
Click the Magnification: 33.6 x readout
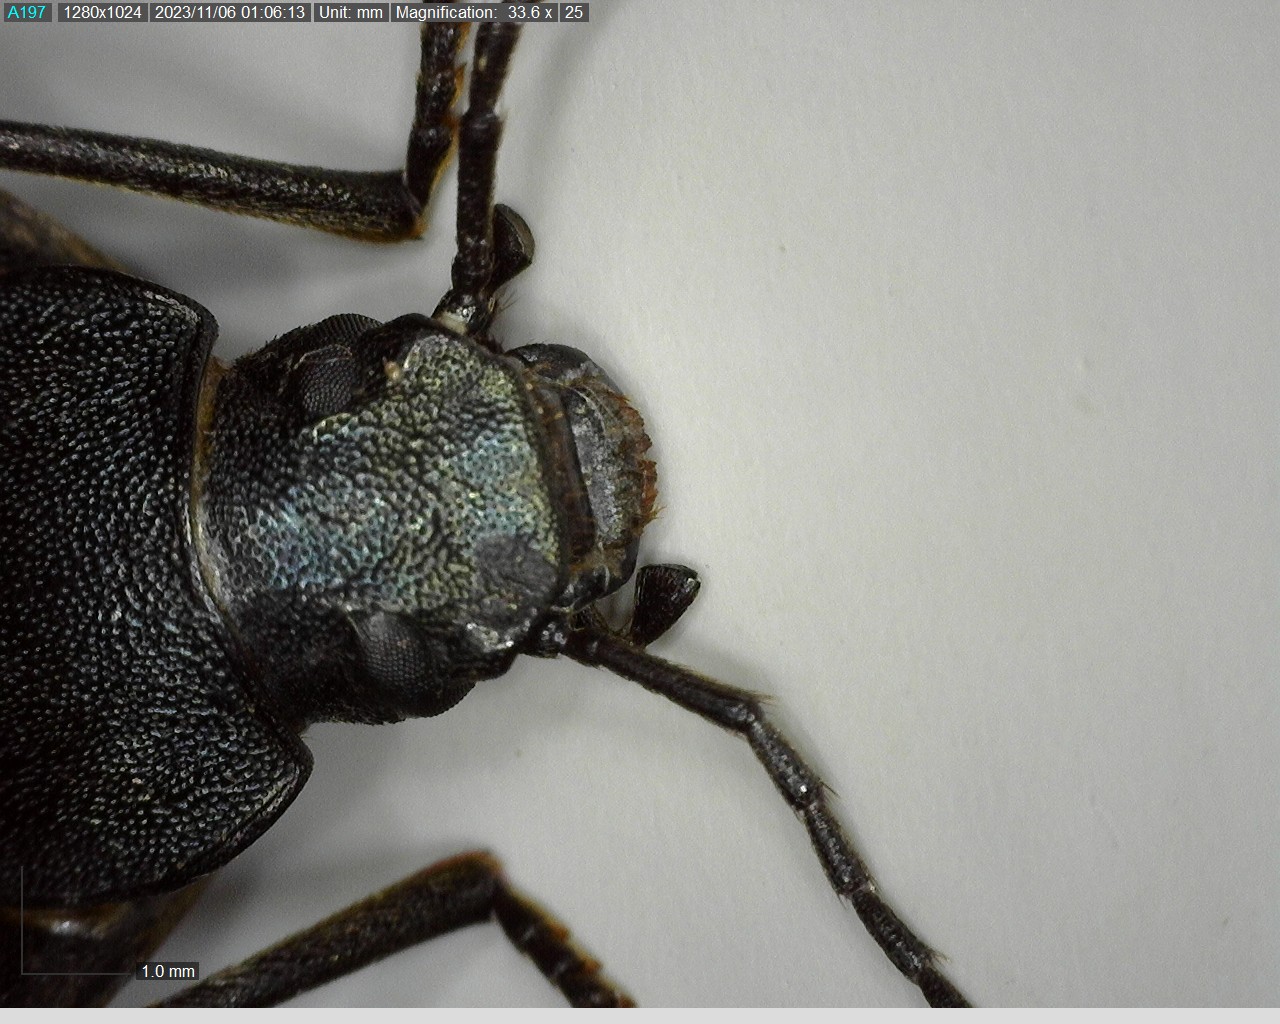coord(474,12)
